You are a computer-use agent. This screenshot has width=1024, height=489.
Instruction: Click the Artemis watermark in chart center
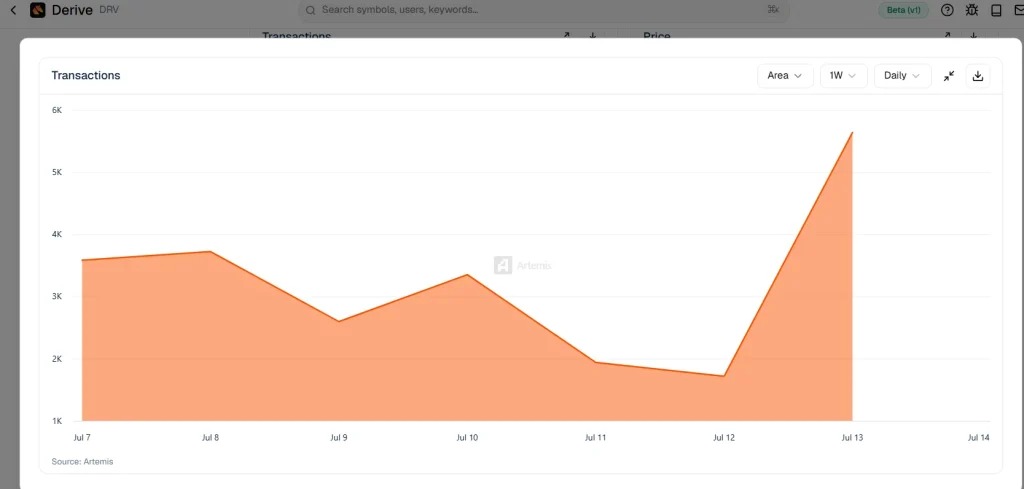pyautogui.click(x=522, y=265)
